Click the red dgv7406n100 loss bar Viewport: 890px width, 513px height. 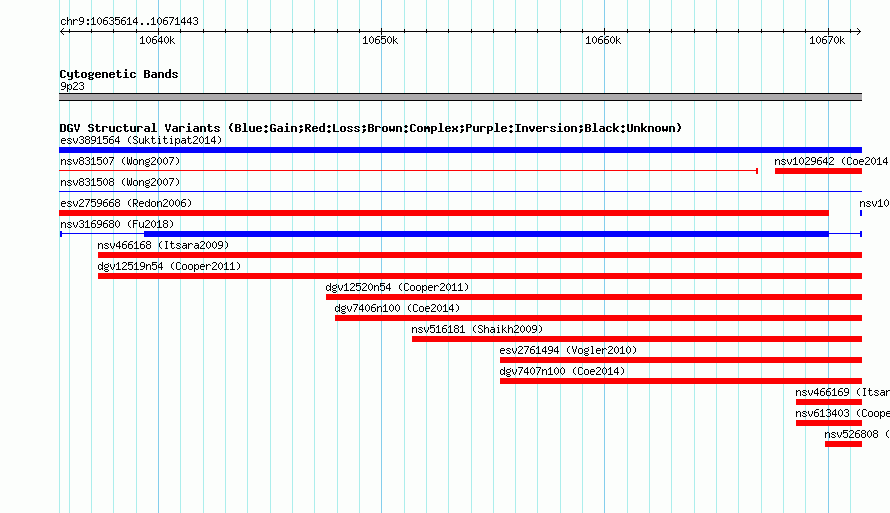tap(598, 318)
